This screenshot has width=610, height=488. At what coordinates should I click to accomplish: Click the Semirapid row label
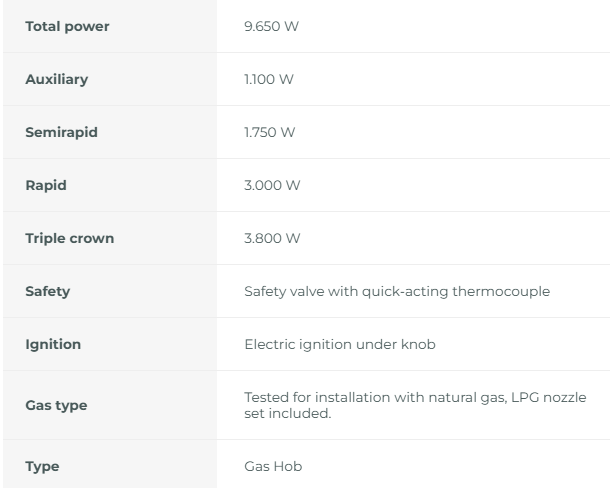(x=61, y=132)
